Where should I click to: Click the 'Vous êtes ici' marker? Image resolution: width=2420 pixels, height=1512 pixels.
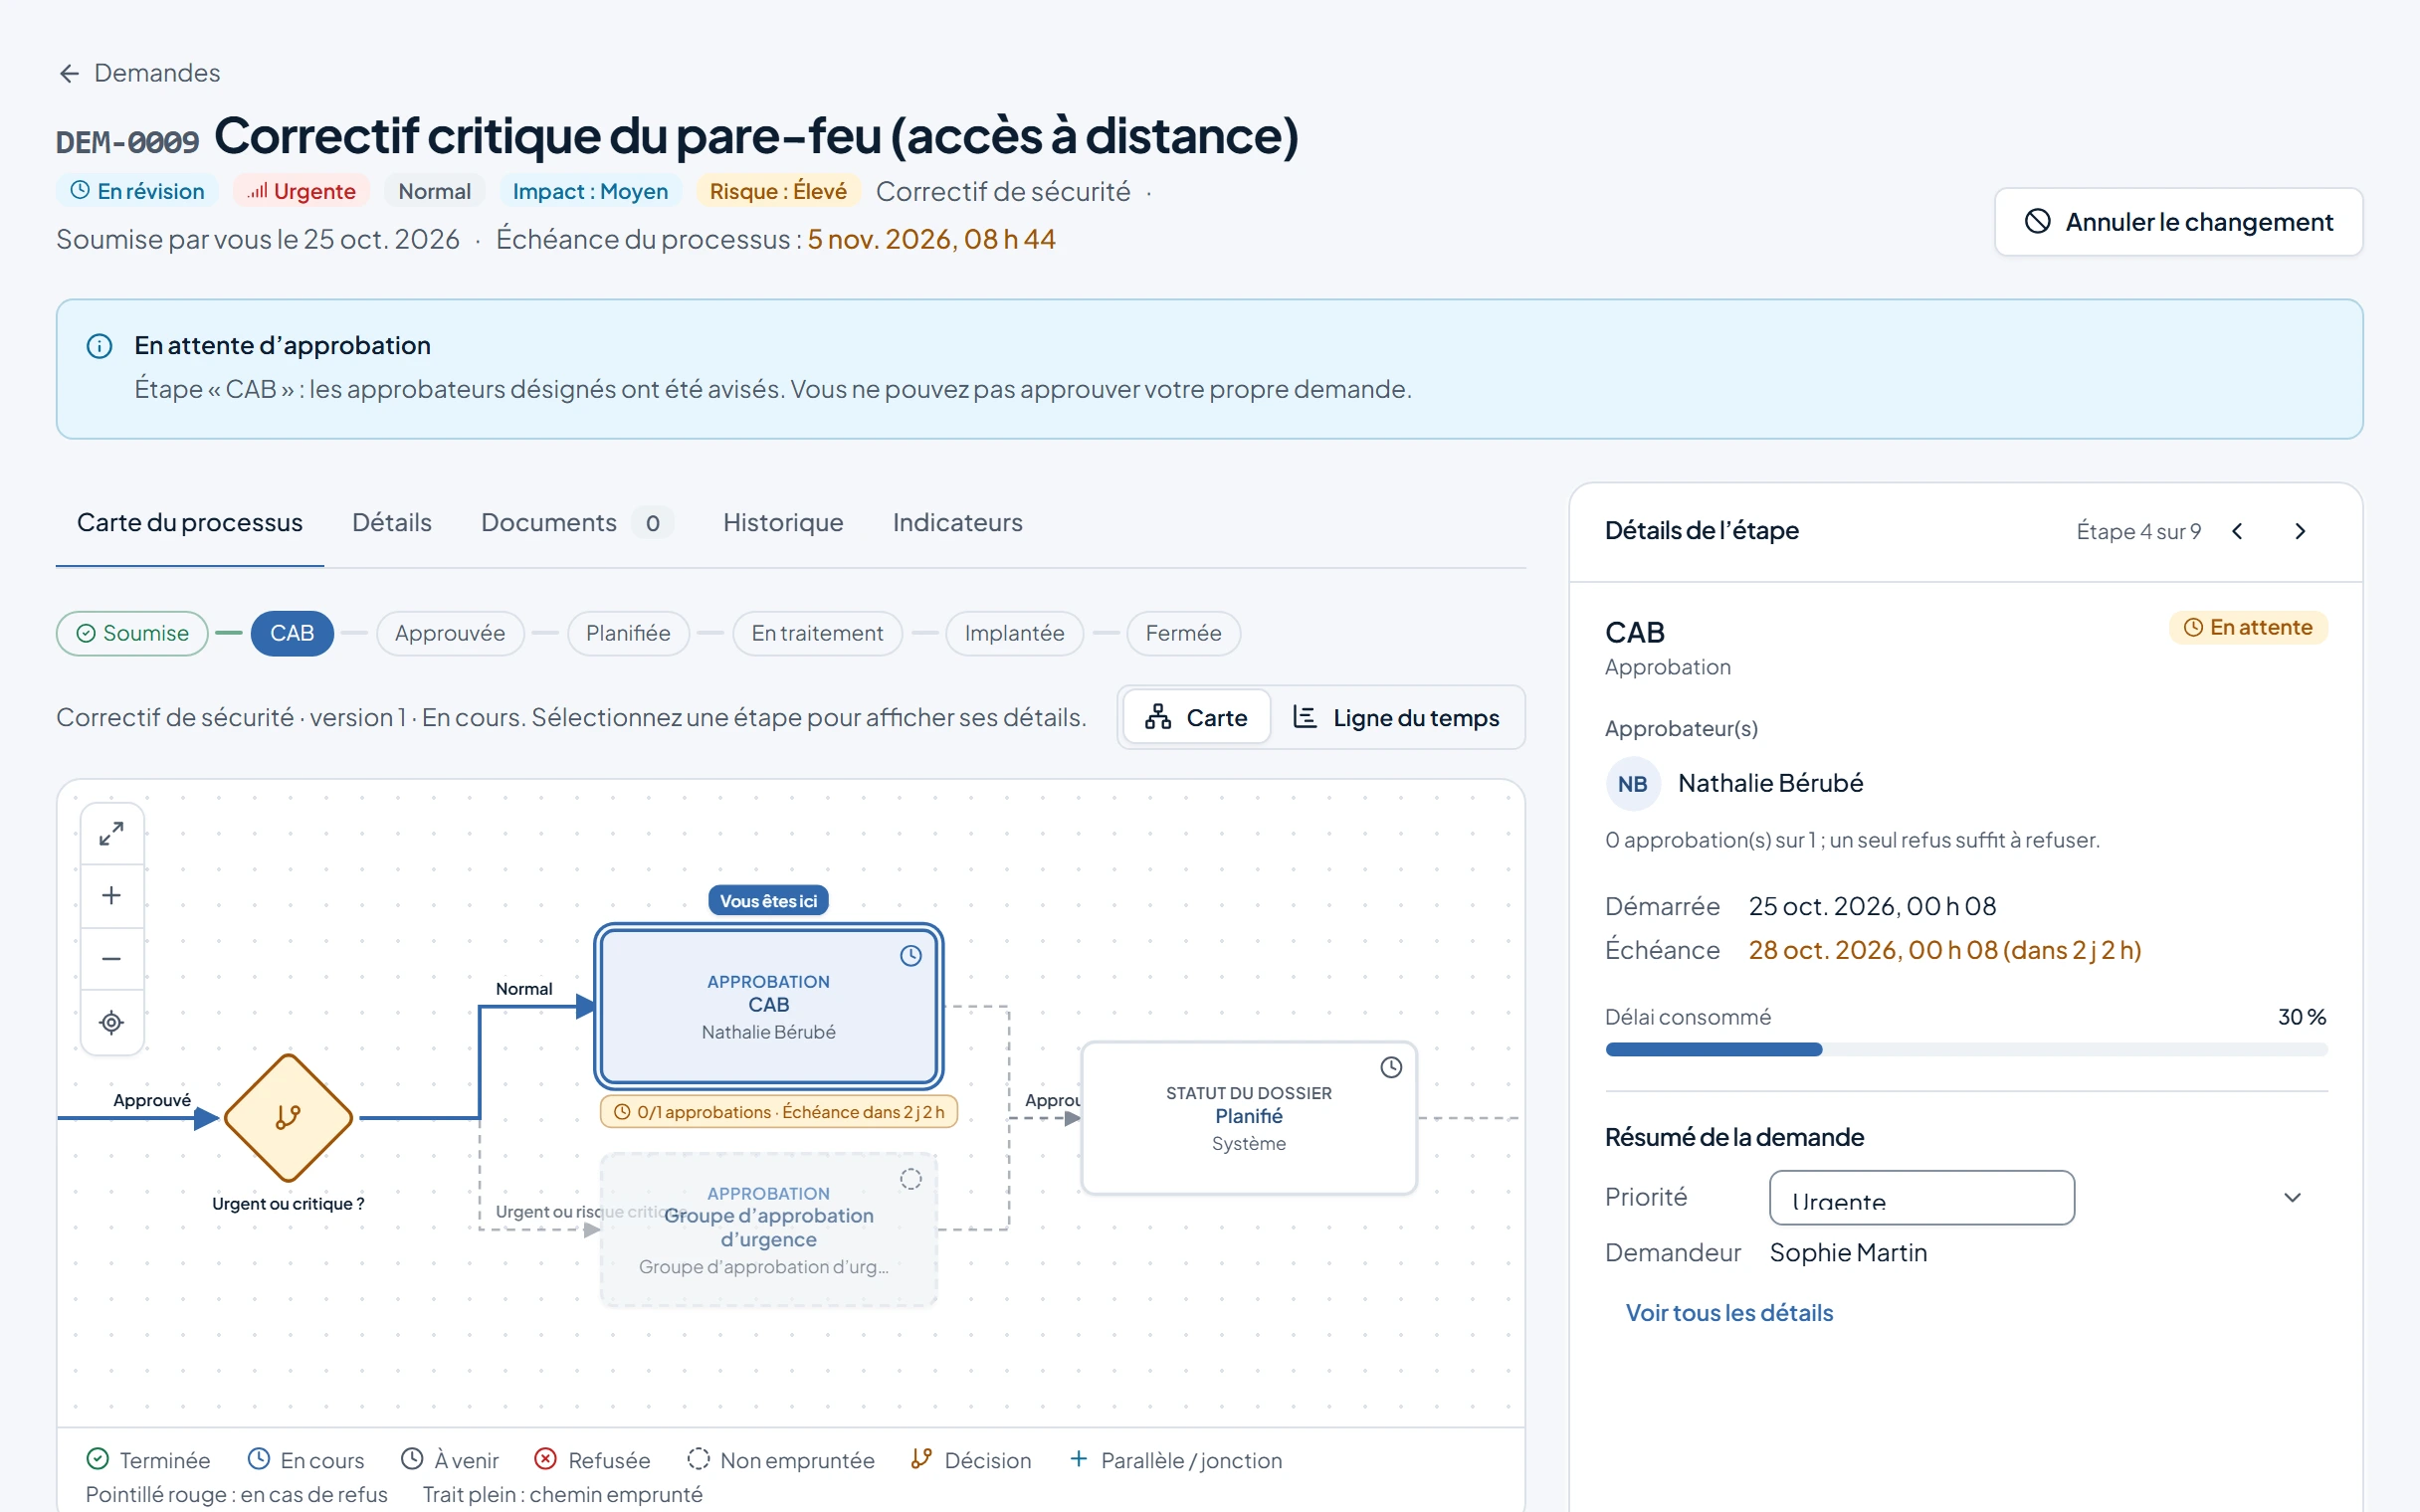click(x=768, y=901)
